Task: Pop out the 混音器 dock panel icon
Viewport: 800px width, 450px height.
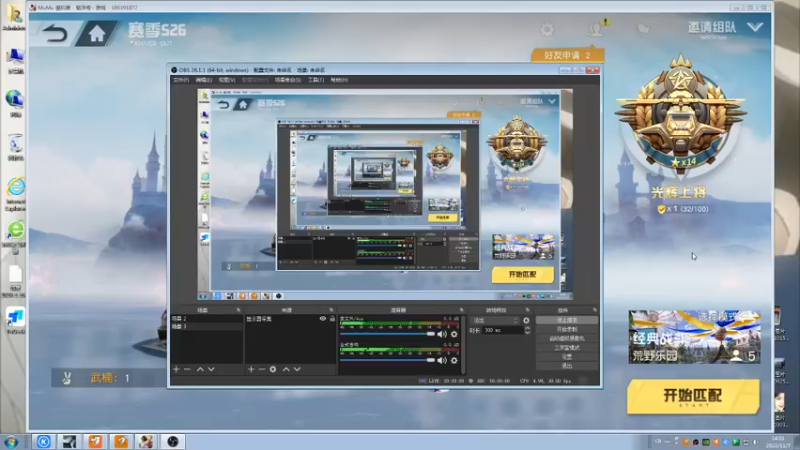Action: [461, 310]
